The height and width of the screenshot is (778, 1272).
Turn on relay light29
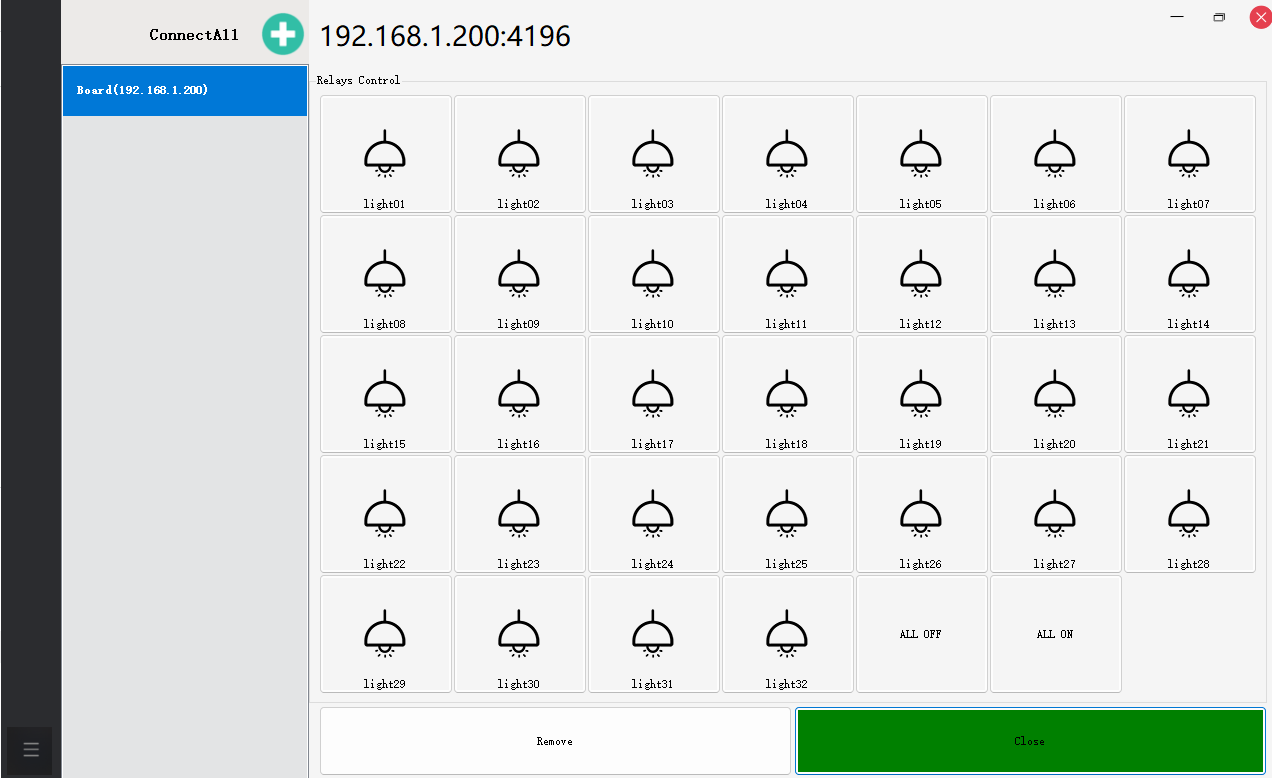pos(385,634)
